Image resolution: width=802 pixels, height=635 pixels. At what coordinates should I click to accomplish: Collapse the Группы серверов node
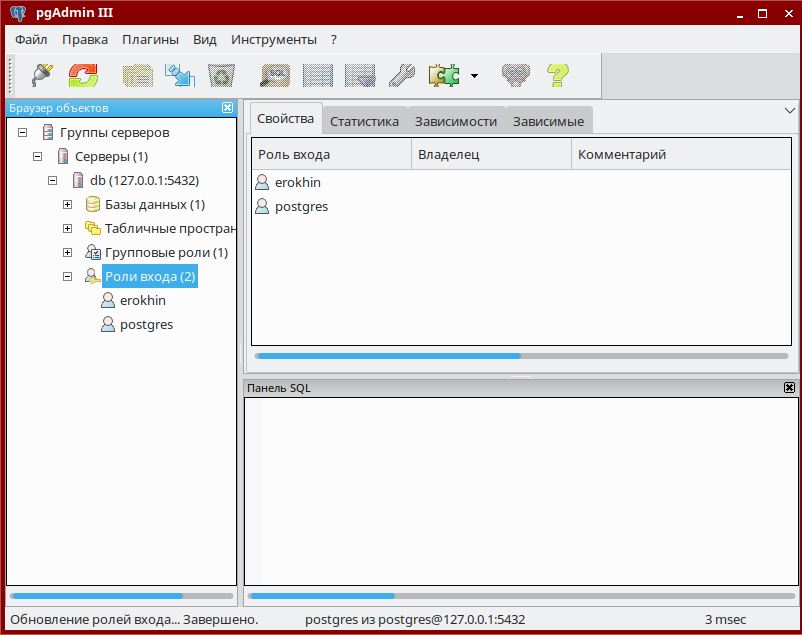(23, 133)
